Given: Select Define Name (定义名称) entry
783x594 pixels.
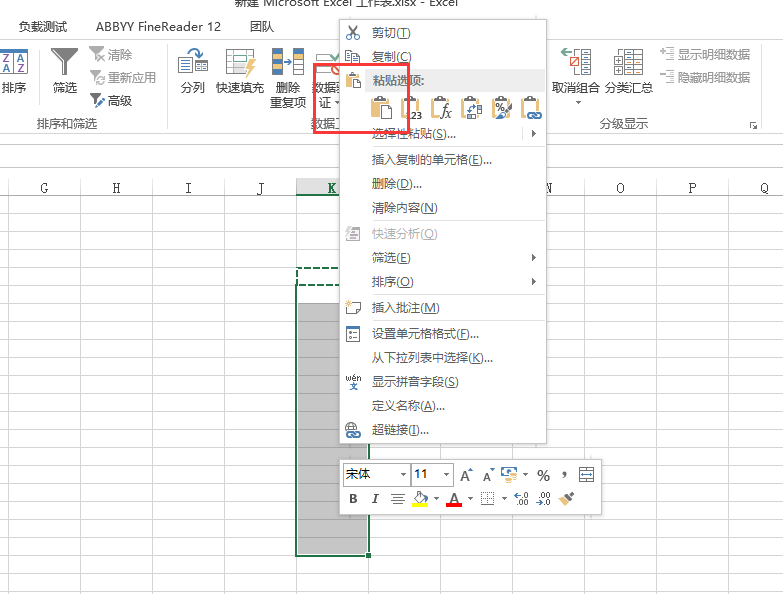Looking at the screenshot, I should tap(443, 406).
